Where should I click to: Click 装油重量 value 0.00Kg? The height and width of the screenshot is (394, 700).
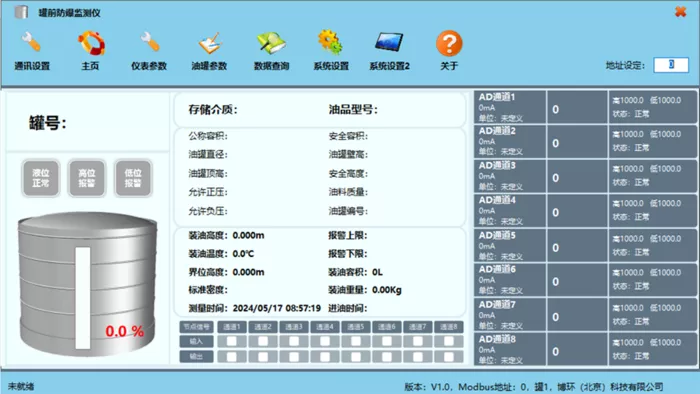point(387,290)
